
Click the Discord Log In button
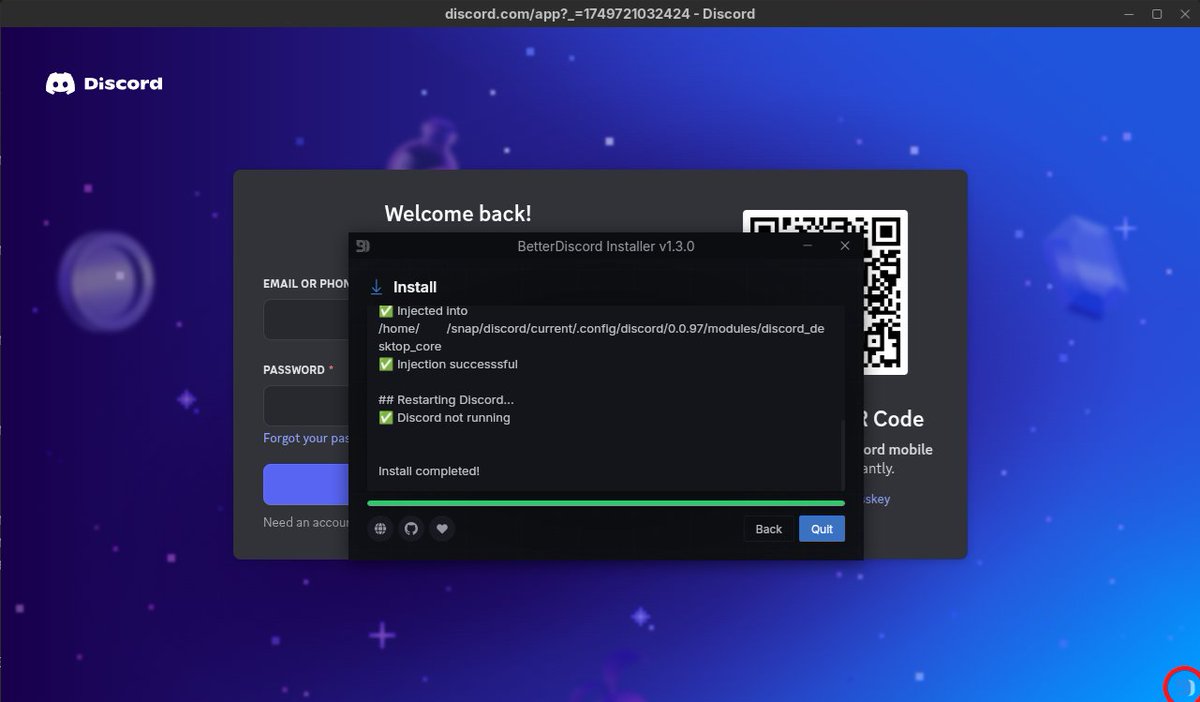click(x=306, y=484)
